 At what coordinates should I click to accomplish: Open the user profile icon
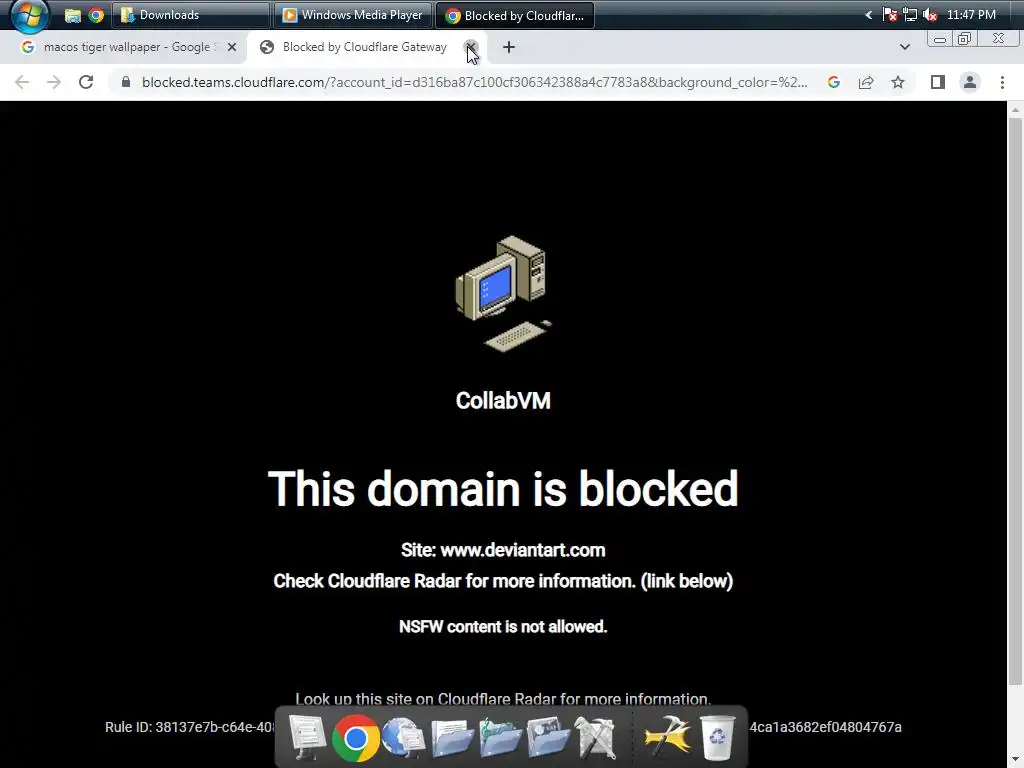[x=970, y=82]
